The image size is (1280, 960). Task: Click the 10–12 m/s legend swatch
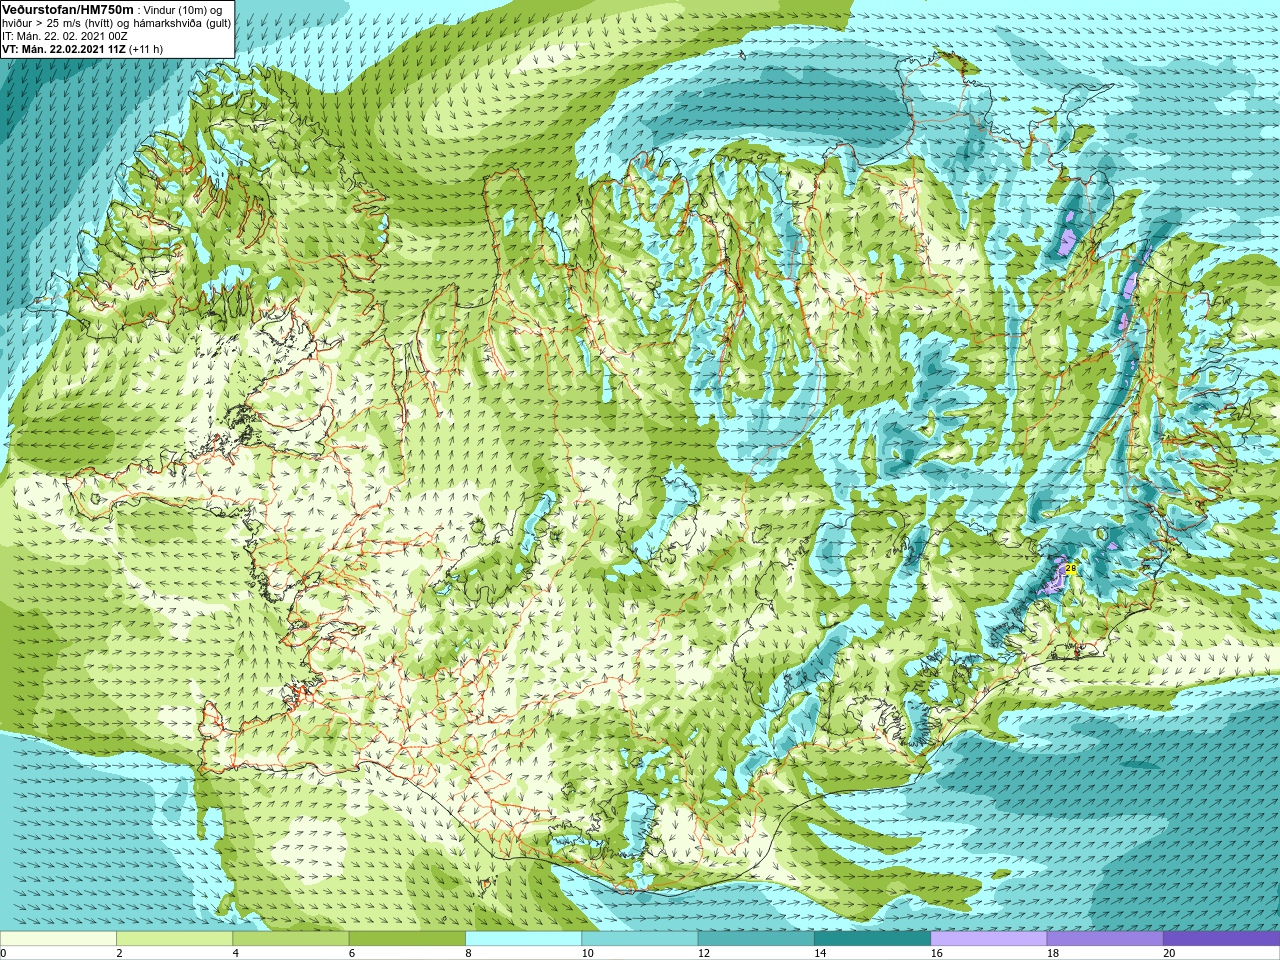click(639, 939)
